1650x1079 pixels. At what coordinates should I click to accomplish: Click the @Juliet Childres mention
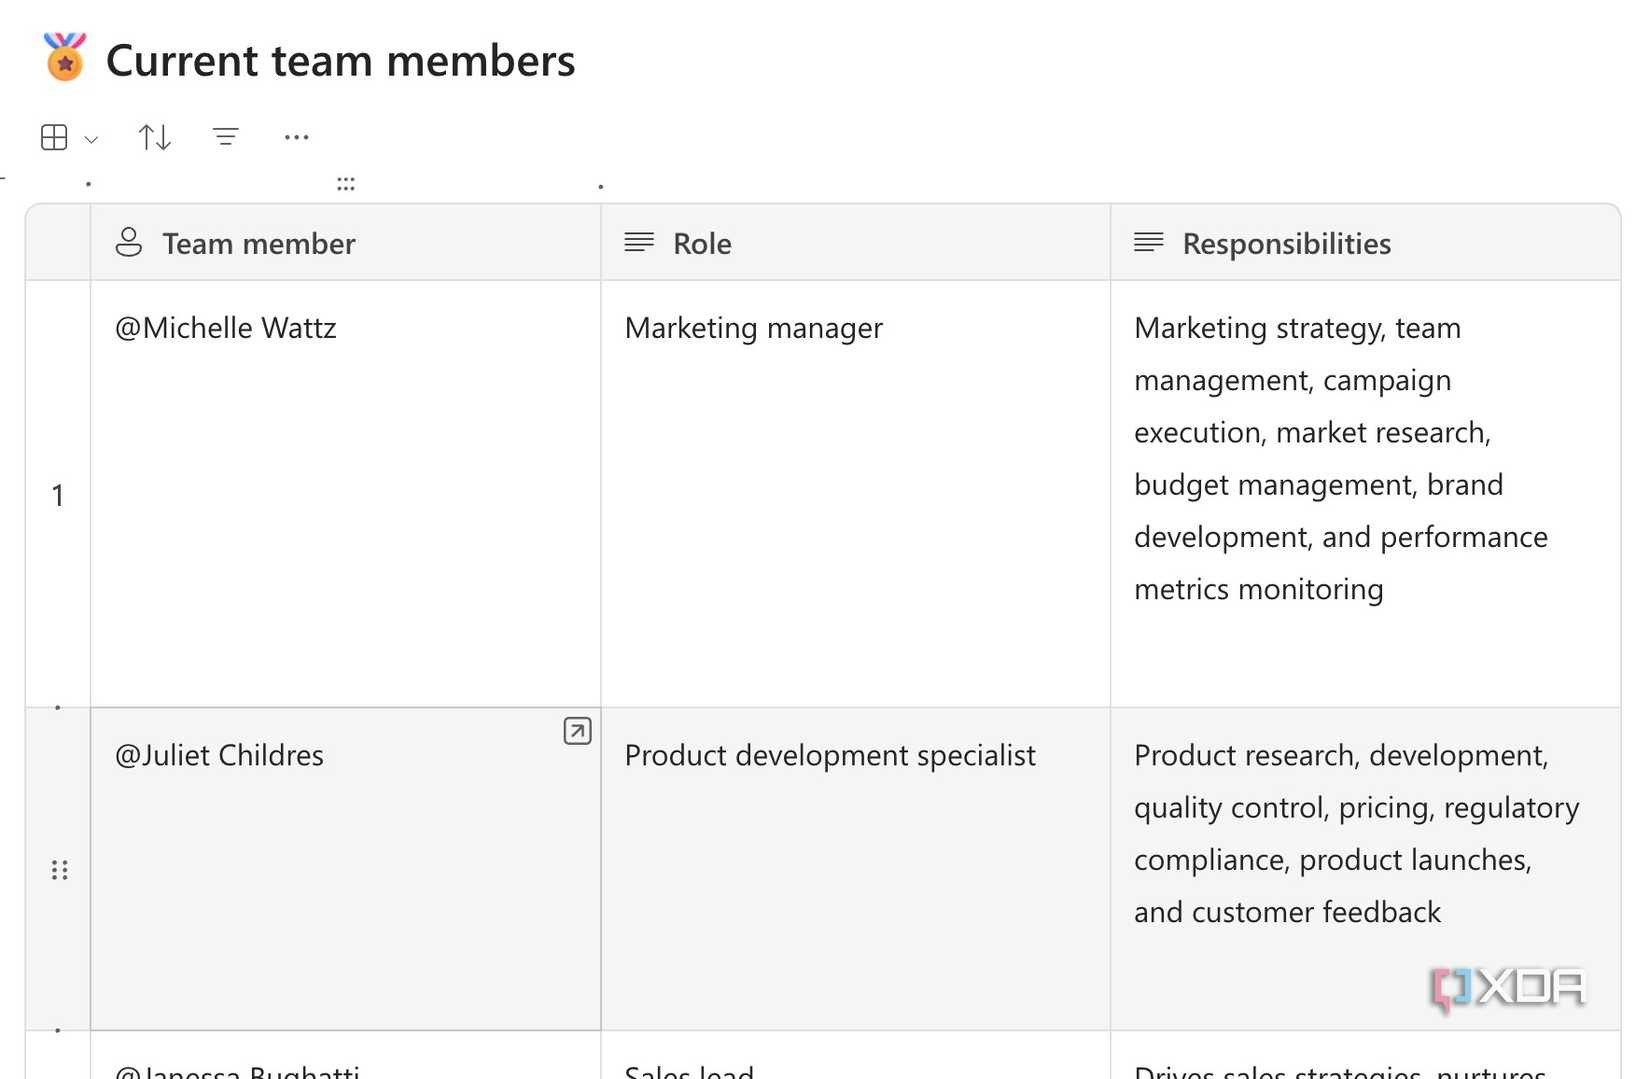click(220, 755)
